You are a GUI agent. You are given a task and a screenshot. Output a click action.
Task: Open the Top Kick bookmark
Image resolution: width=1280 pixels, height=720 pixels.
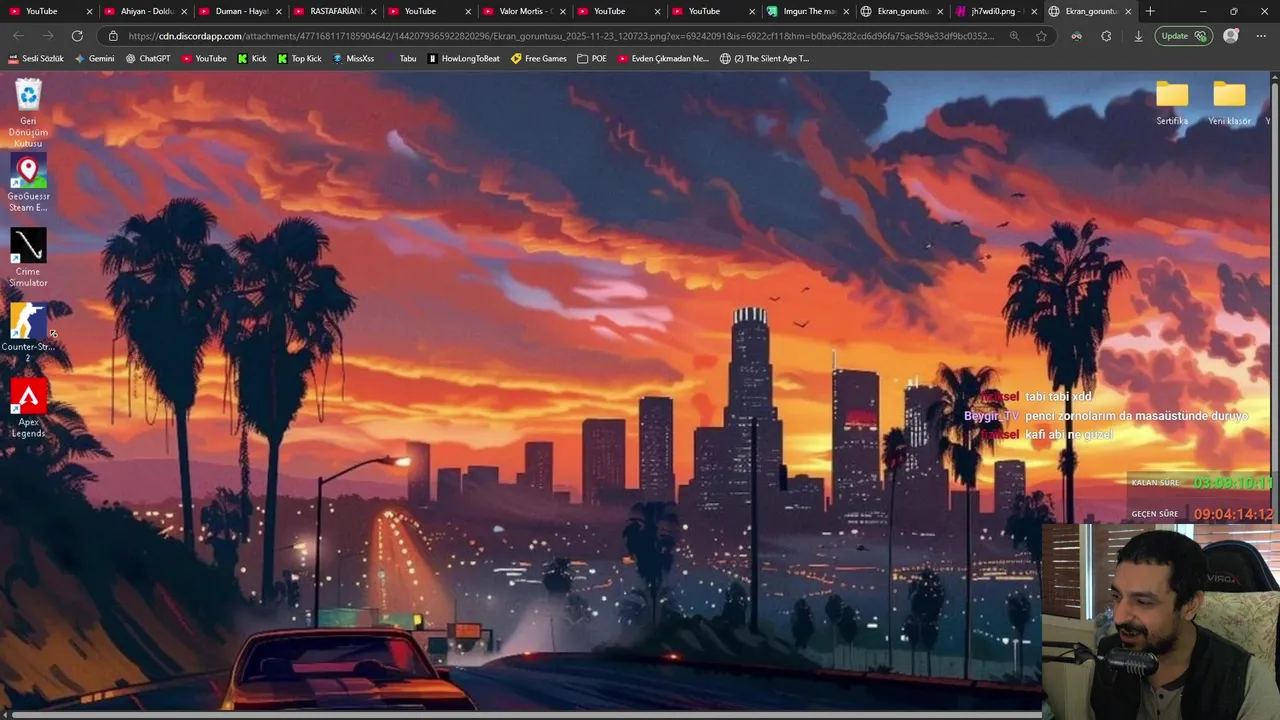299,58
